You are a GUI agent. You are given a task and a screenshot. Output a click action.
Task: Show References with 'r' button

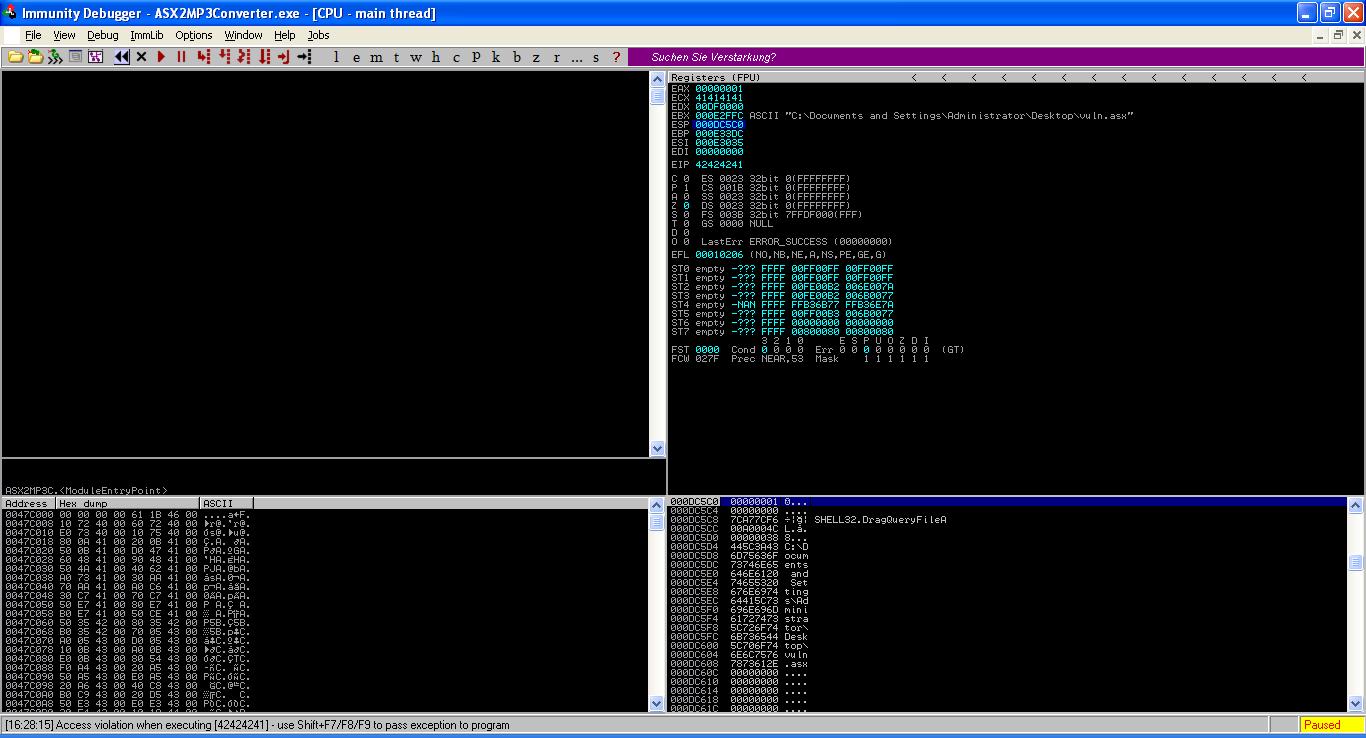click(x=556, y=57)
